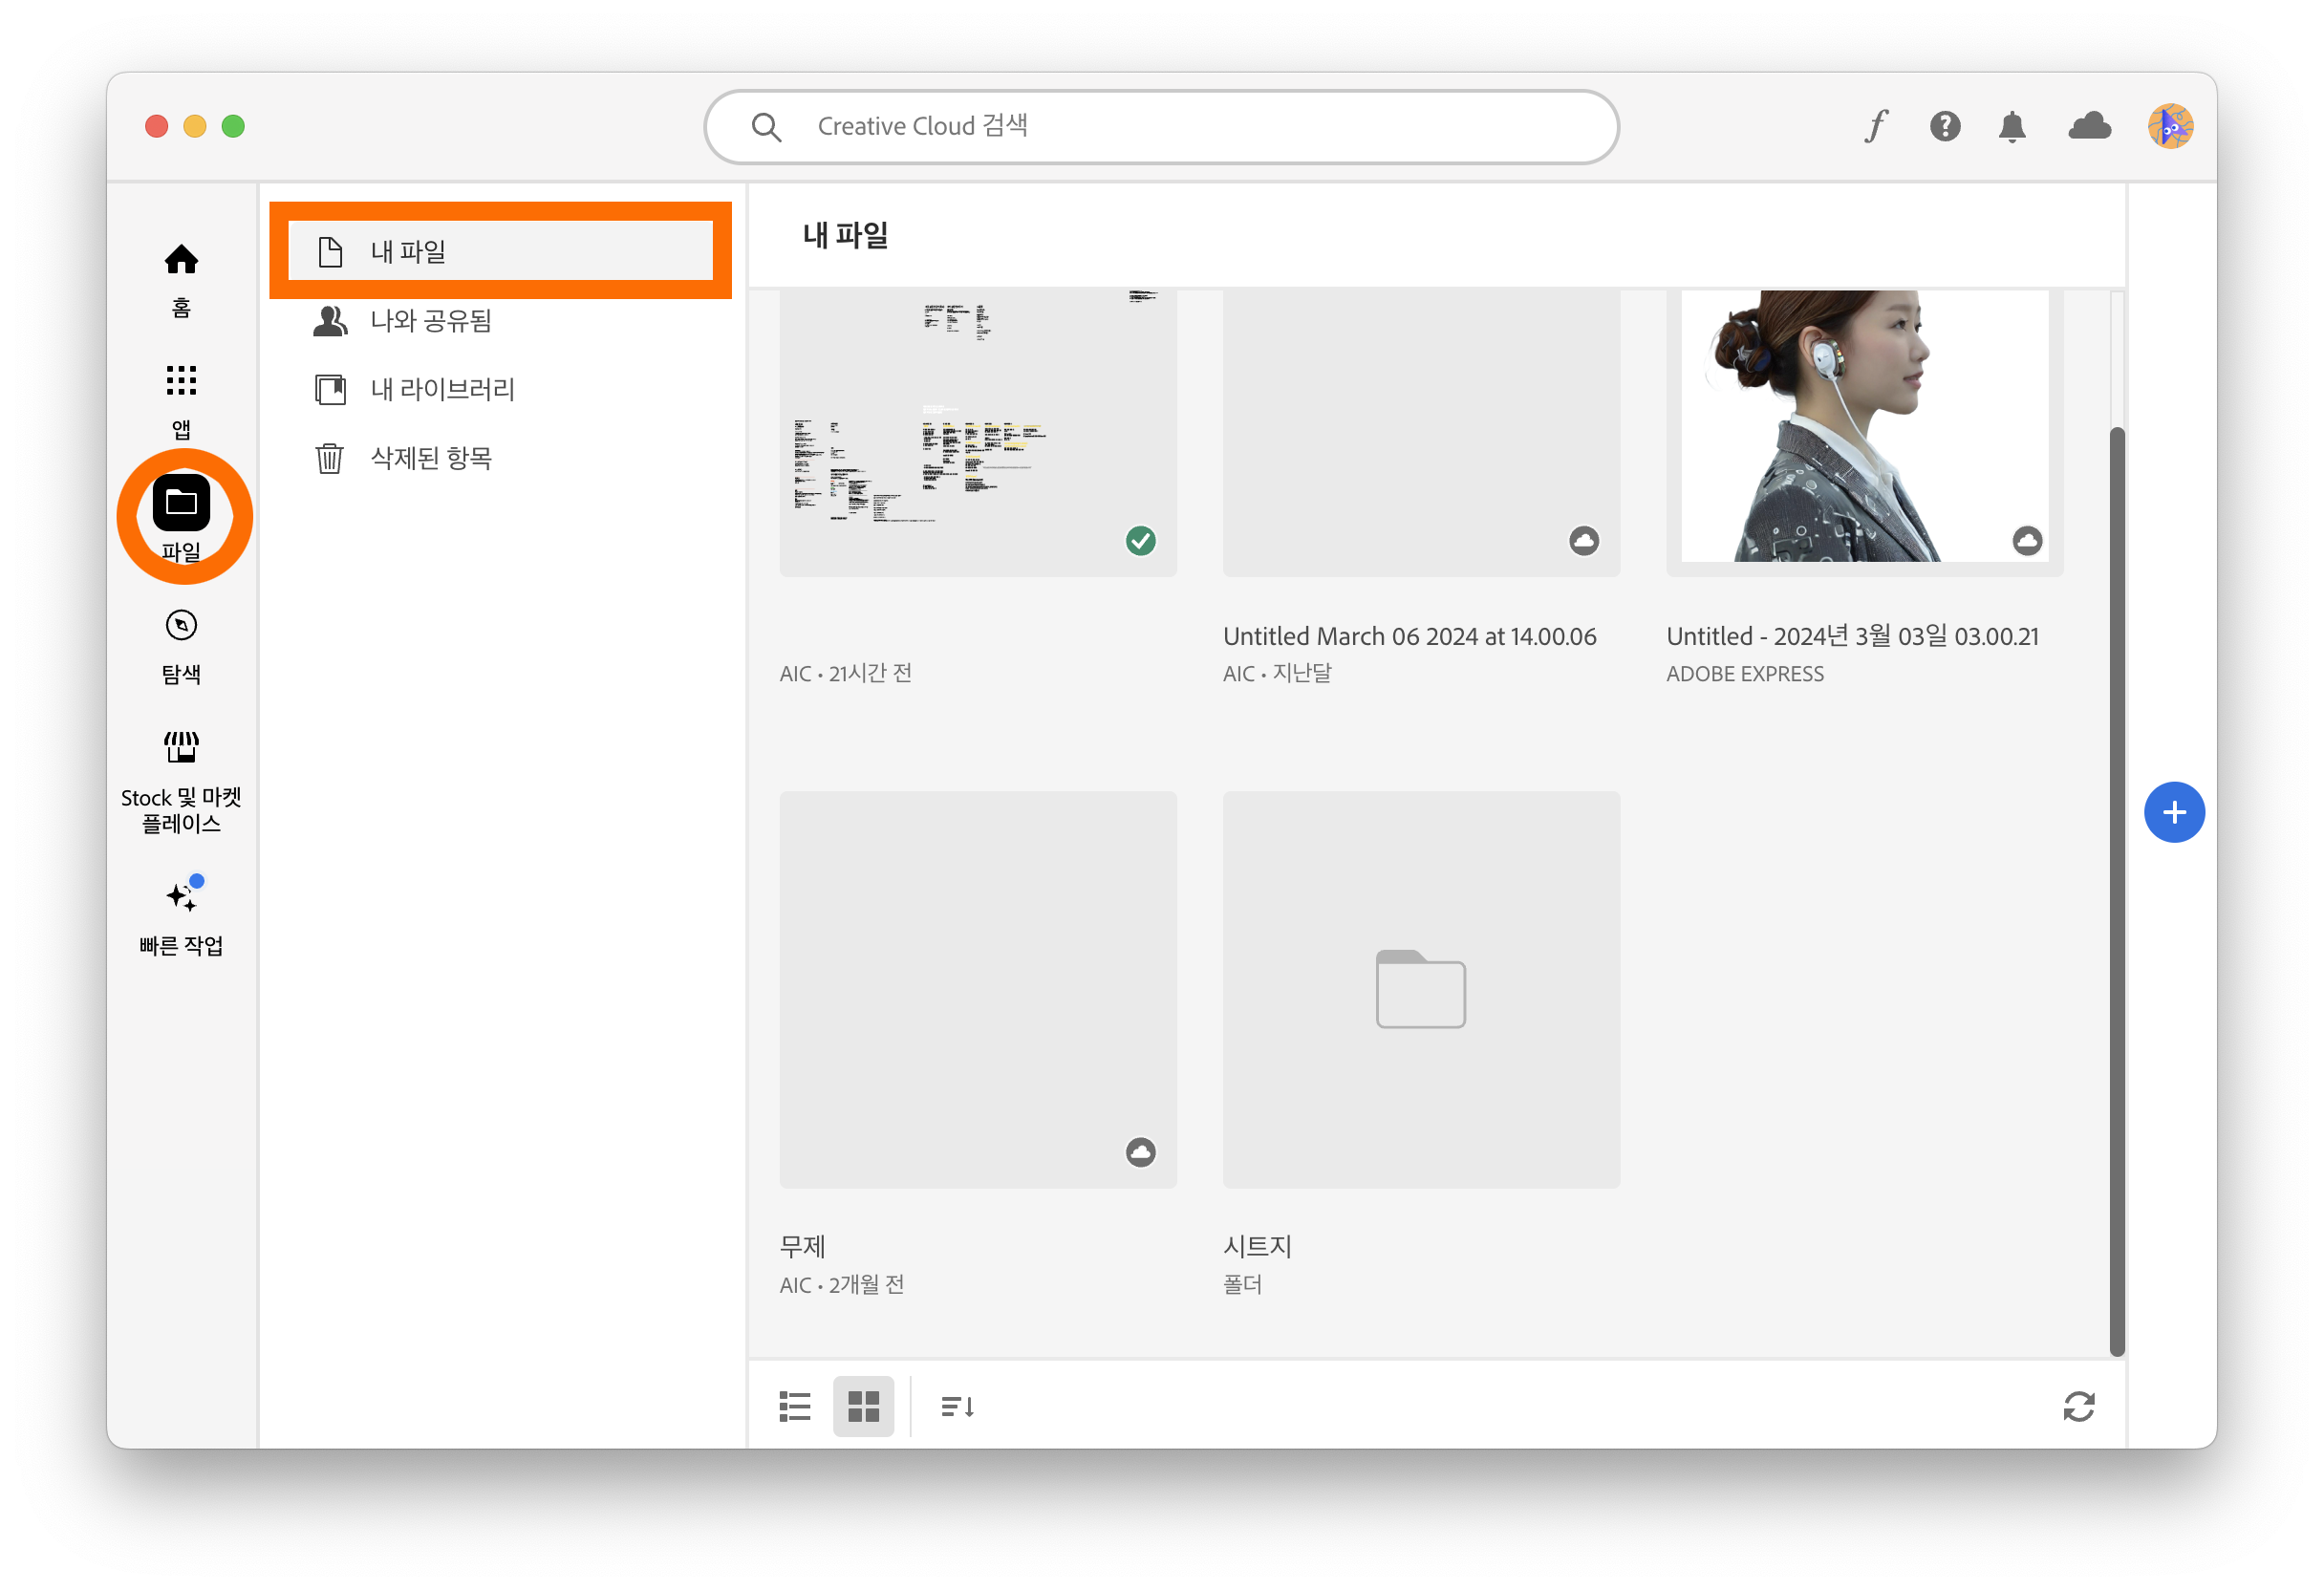Create new content with the blue plus button

(x=2175, y=812)
